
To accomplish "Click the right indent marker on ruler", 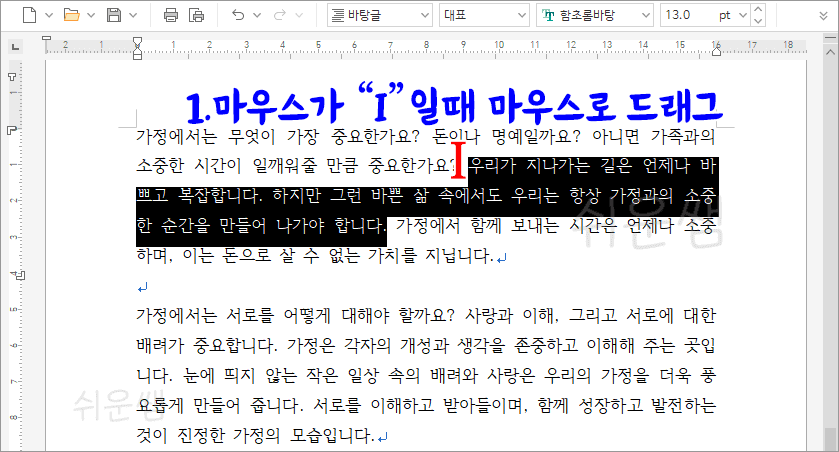I will click(716, 51).
